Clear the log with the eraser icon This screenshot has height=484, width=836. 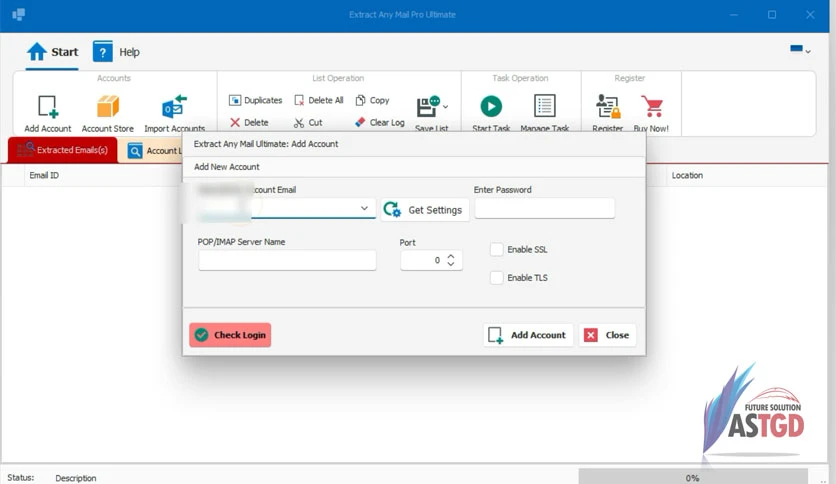380,123
